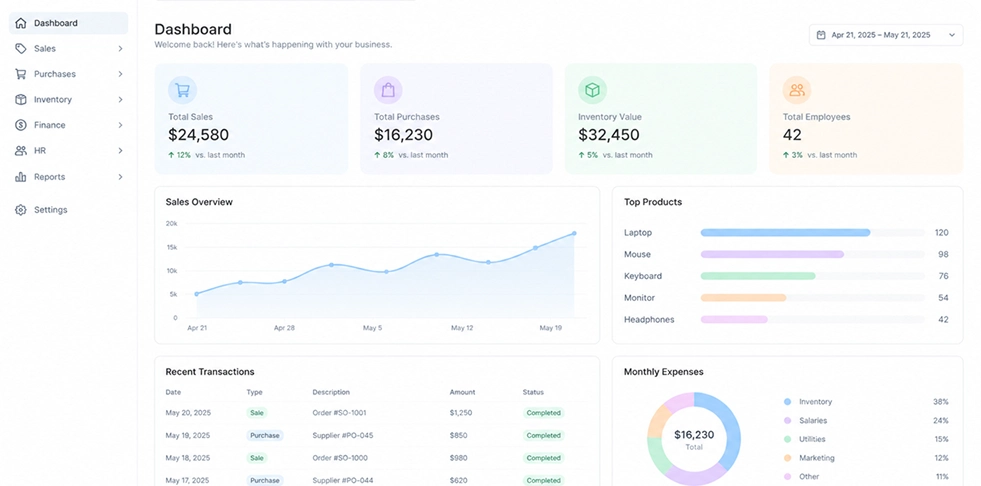Click the Purchases cart icon in sidebar

tap(21, 74)
